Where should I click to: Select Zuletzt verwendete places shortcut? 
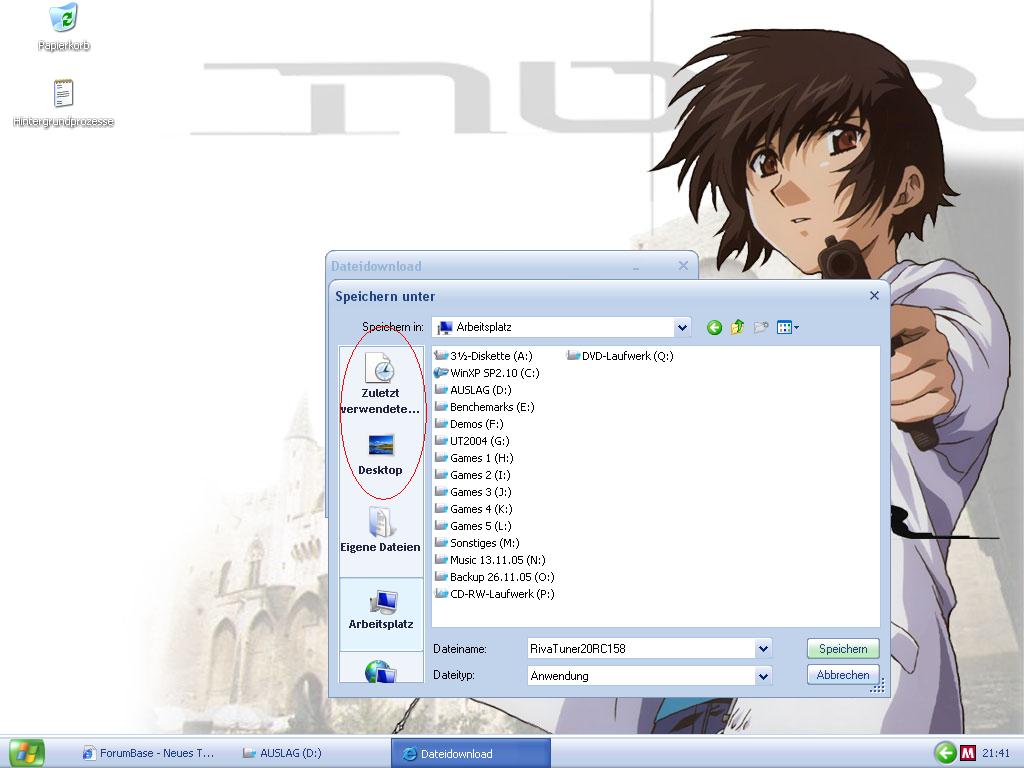381,383
